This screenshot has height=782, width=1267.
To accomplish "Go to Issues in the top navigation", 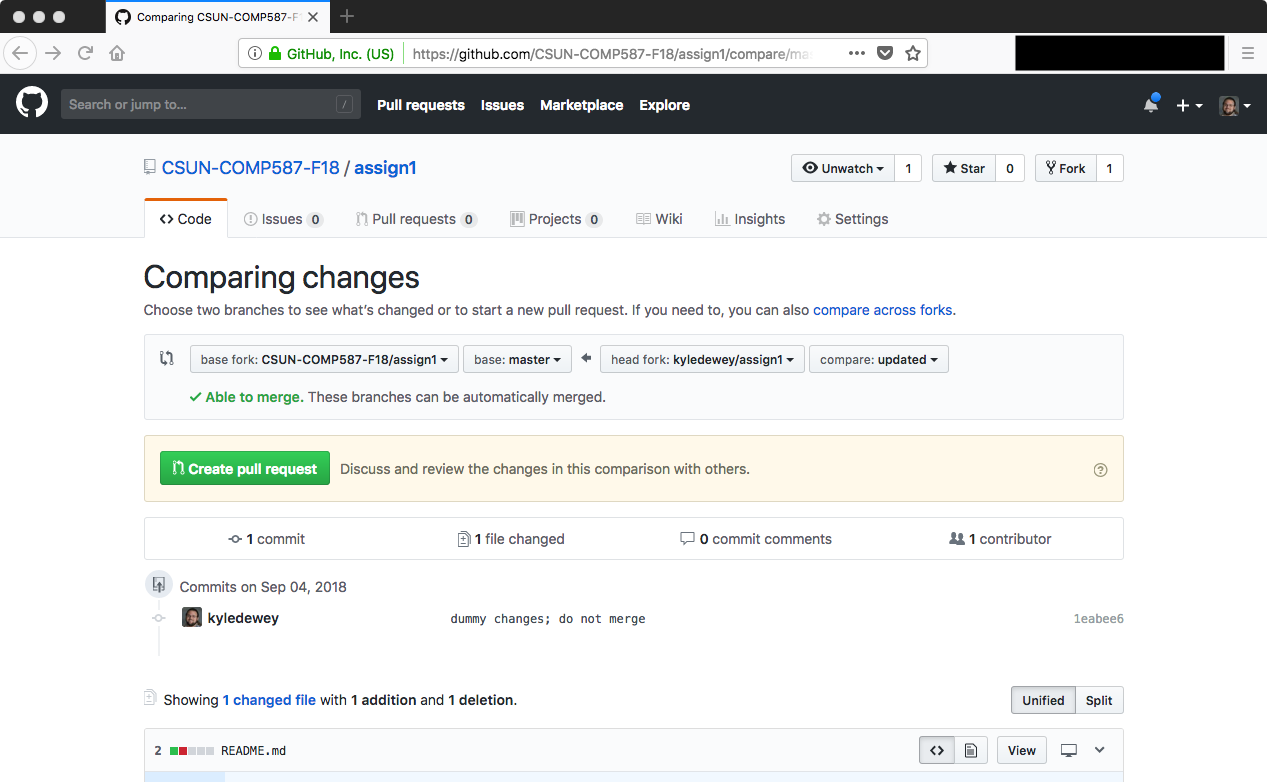I will point(502,105).
